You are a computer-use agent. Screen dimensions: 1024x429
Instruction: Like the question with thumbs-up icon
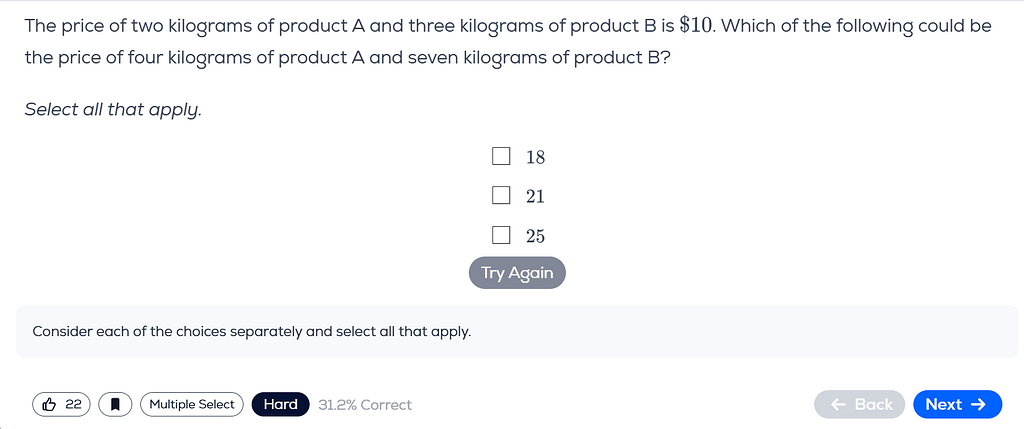[50, 404]
